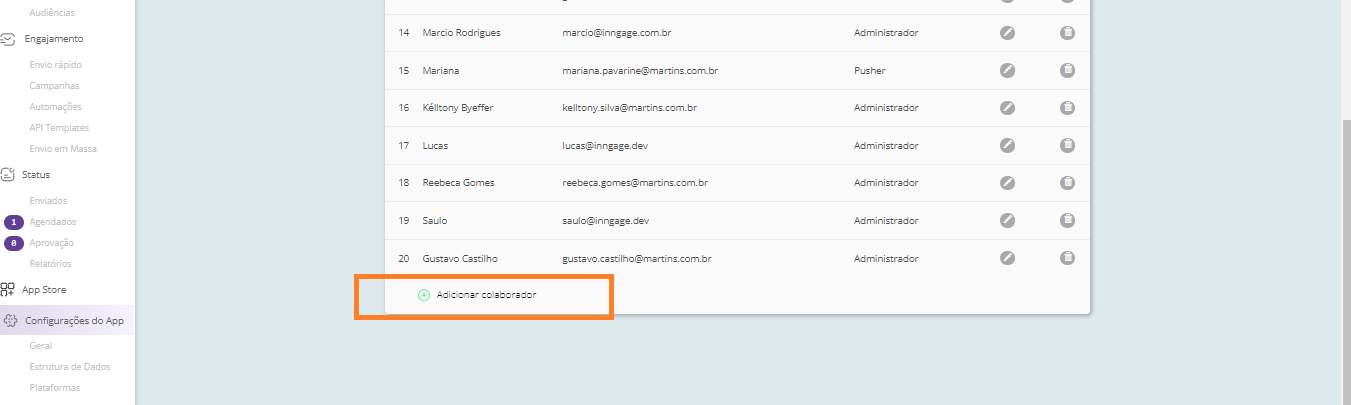Viewport: 1351px width, 405px height.
Task: Open Automações page
Action: point(56,107)
